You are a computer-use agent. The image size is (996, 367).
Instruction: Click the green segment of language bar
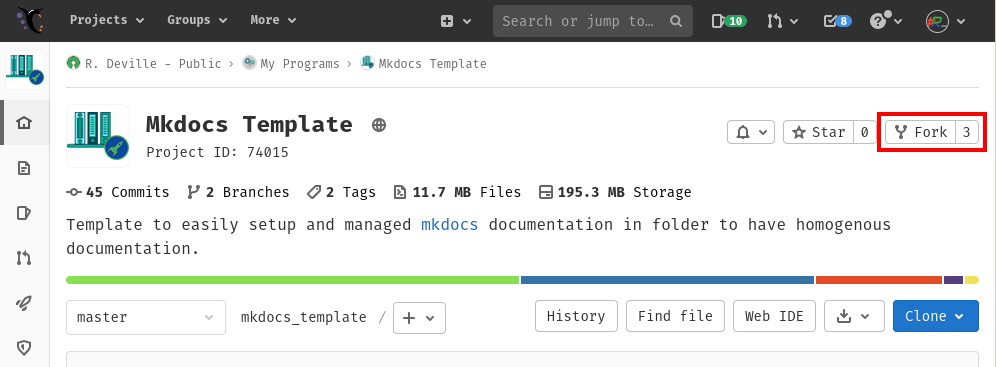pyautogui.click(x=293, y=280)
